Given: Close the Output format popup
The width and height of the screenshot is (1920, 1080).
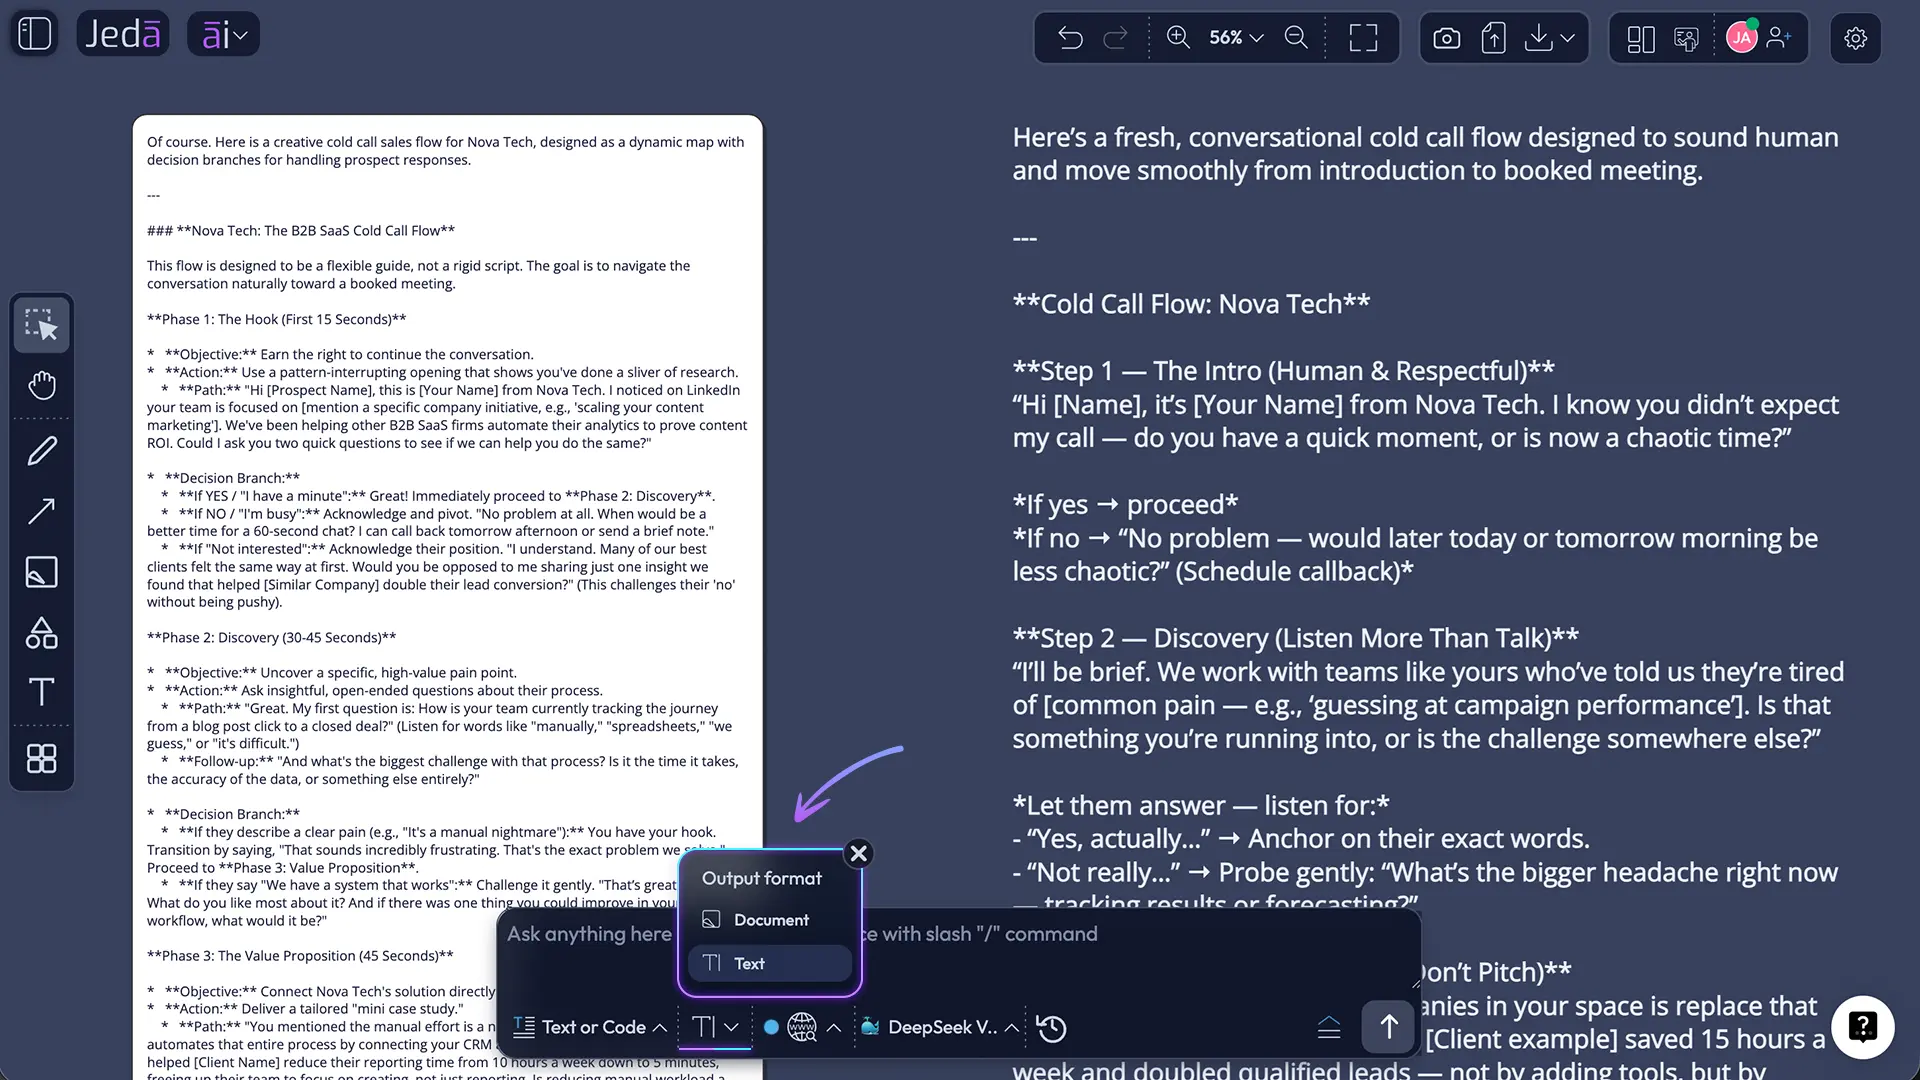Looking at the screenshot, I should (858, 853).
